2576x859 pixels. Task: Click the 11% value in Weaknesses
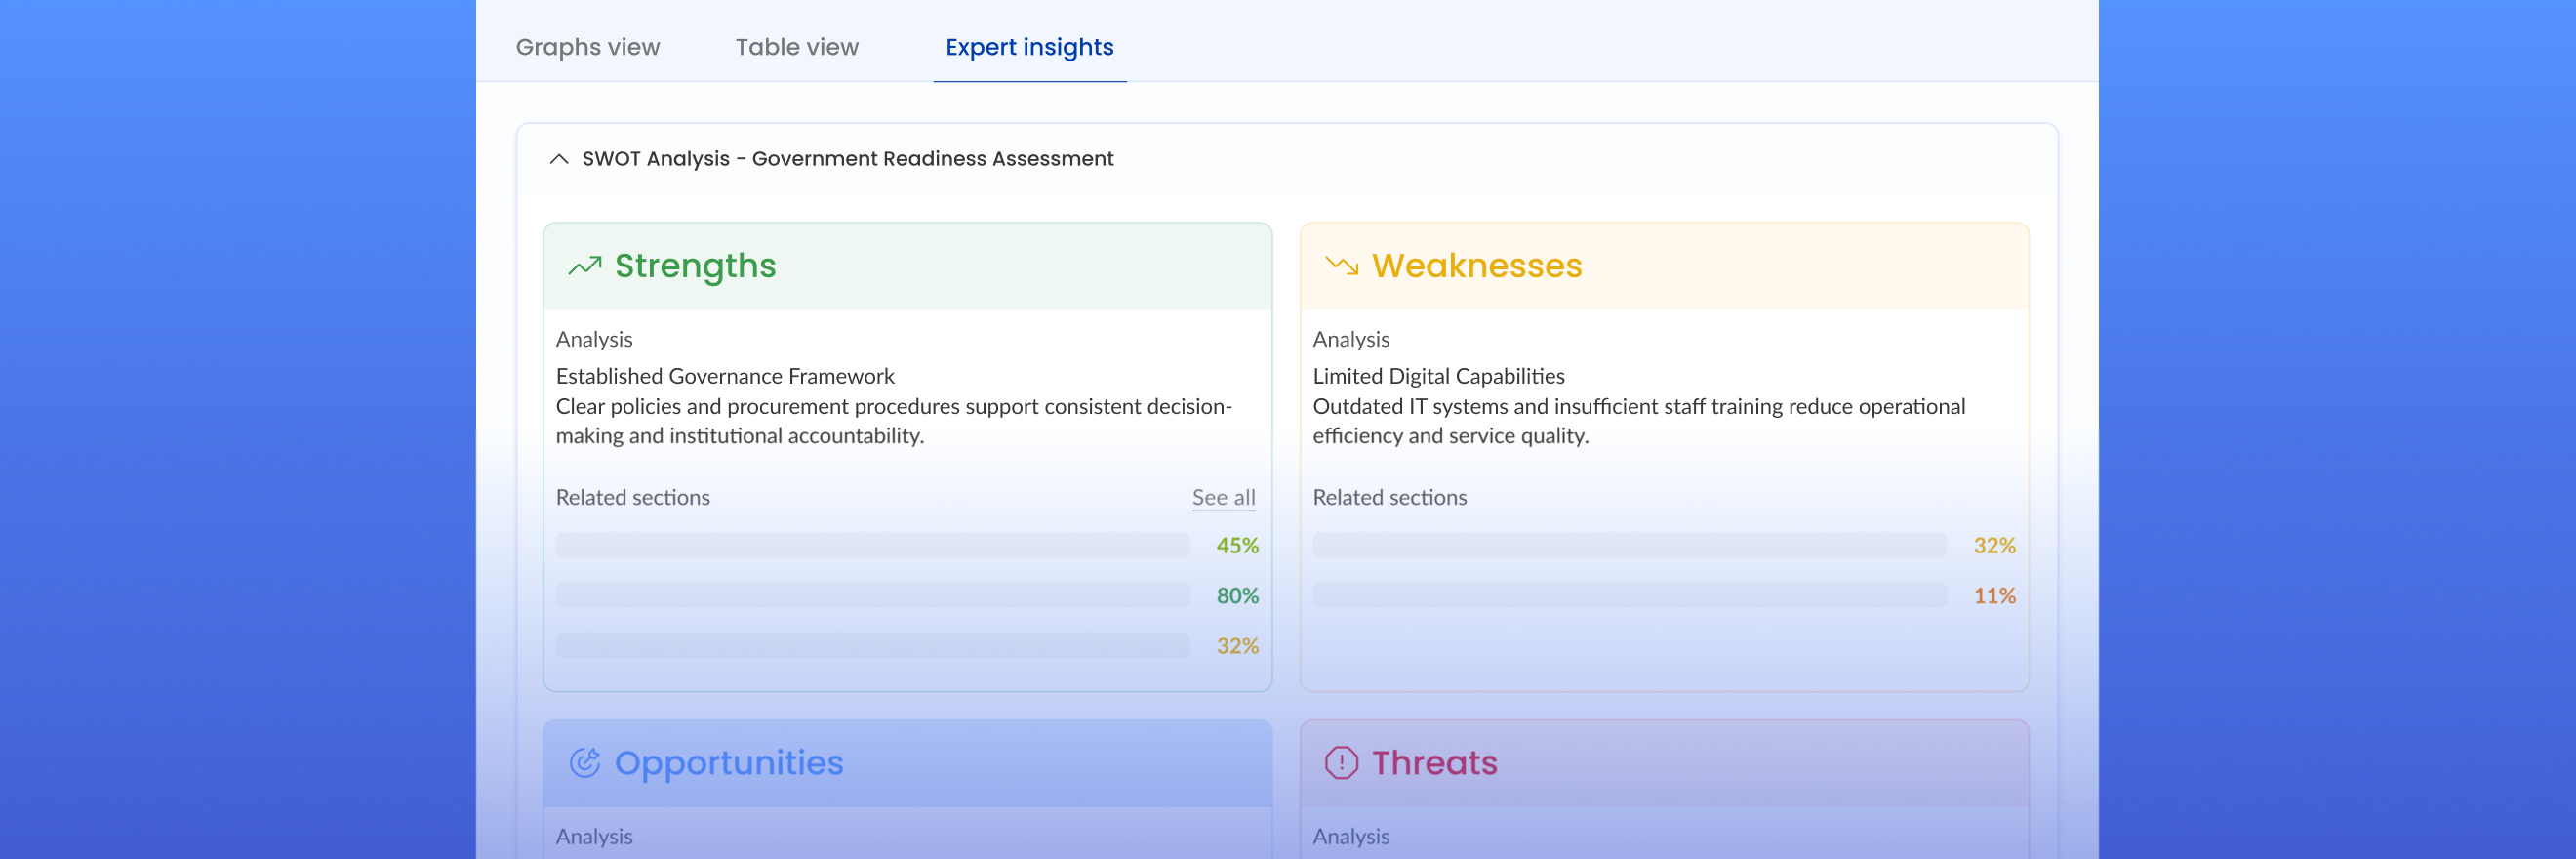point(1994,596)
